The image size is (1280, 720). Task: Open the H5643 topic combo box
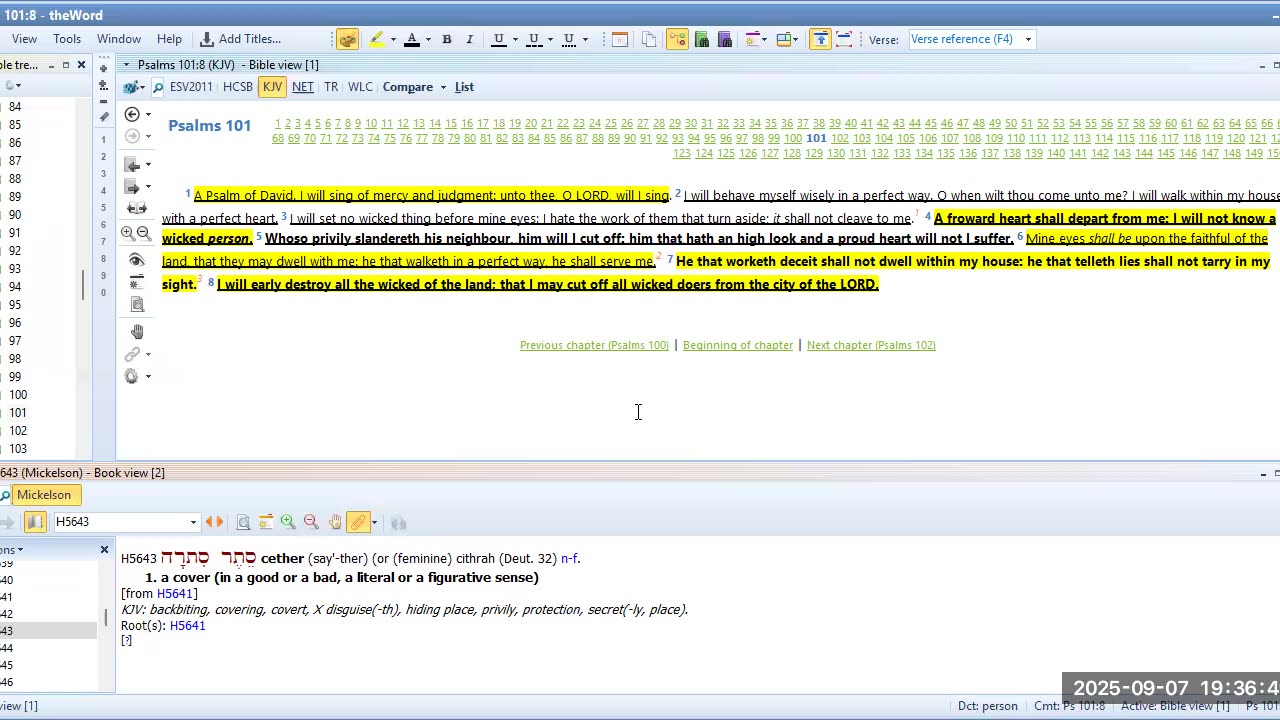coord(126,522)
